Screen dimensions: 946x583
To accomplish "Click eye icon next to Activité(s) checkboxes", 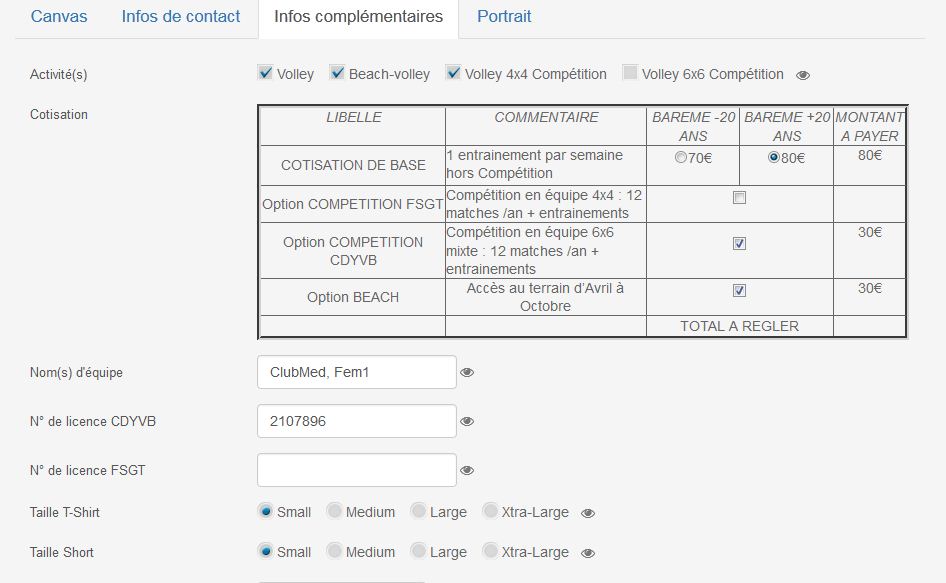I will click(x=802, y=75).
